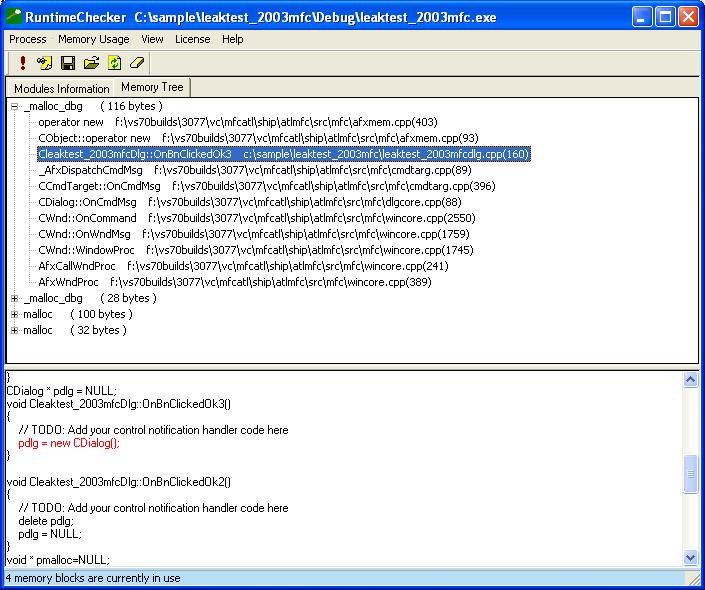Click the 'void * pmalloc=NULL;' source line
This screenshot has height=590, width=705.
(58, 560)
